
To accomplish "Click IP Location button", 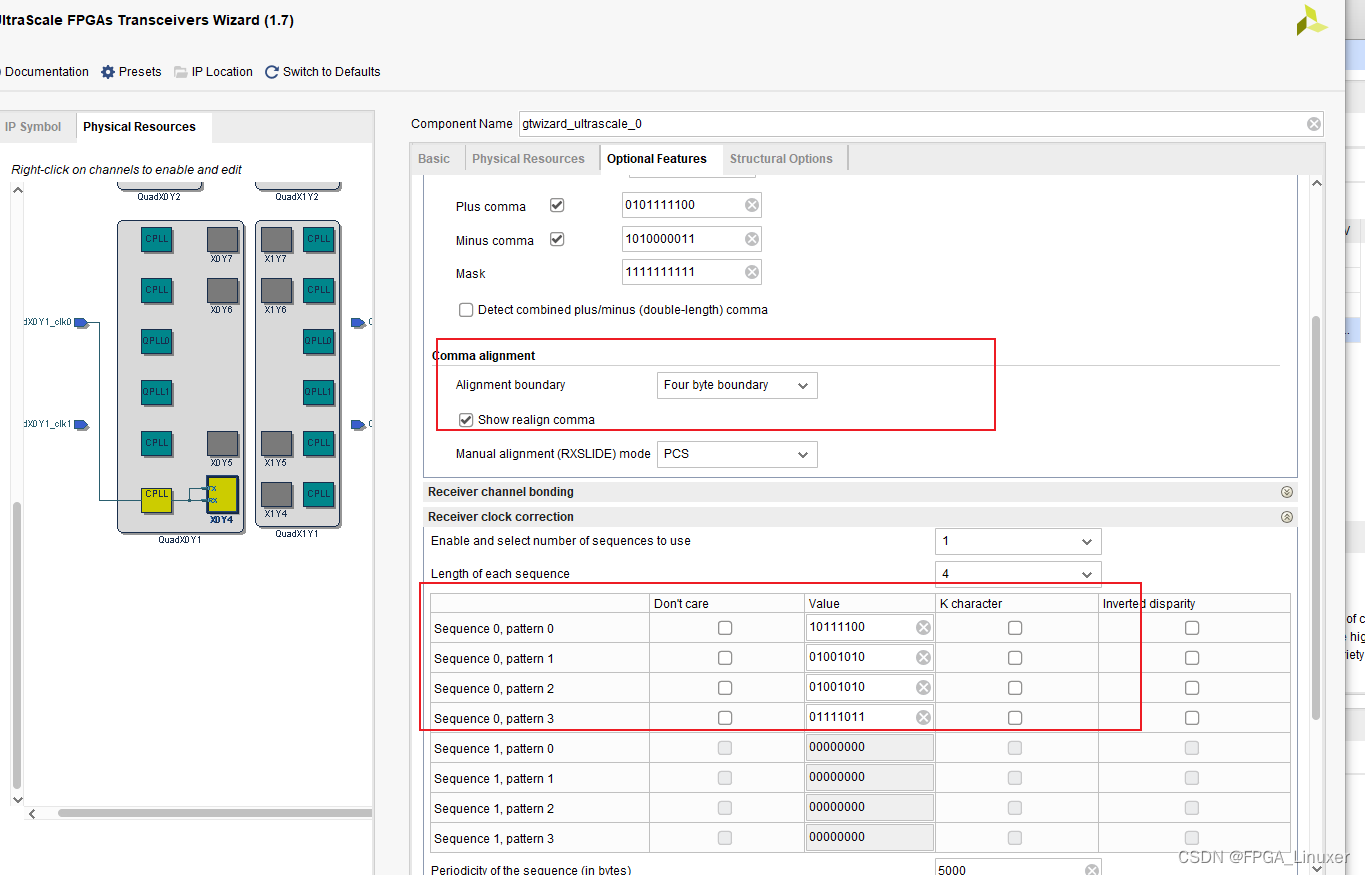I will pyautogui.click(x=213, y=72).
